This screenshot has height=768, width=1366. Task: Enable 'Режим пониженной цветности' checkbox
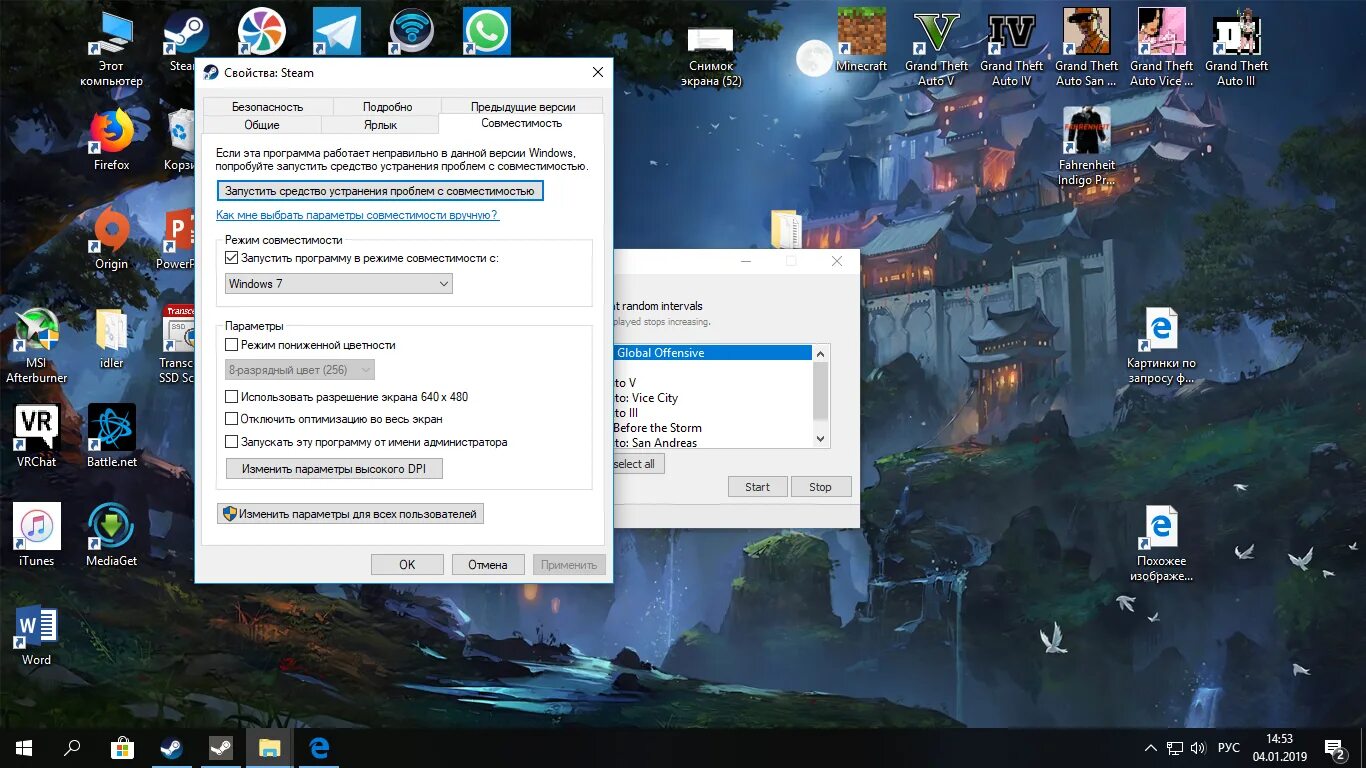coord(232,345)
